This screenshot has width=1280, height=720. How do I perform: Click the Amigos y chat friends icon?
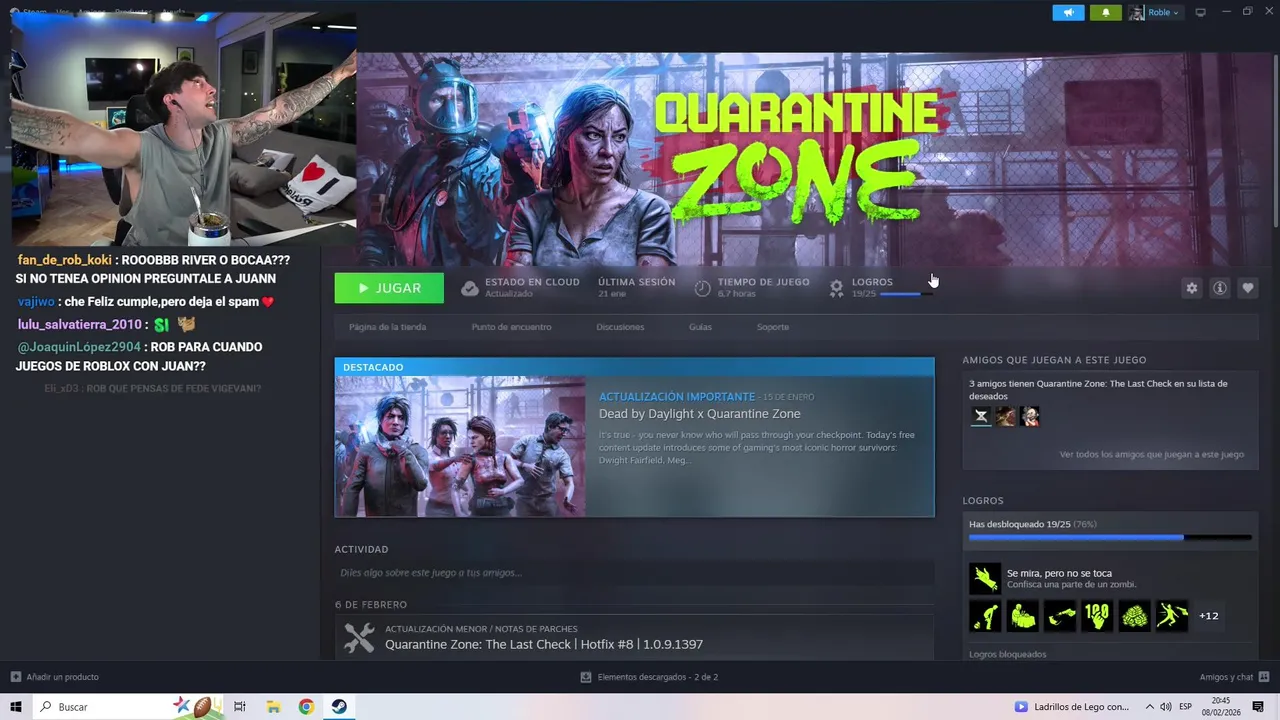[x=1263, y=677]
